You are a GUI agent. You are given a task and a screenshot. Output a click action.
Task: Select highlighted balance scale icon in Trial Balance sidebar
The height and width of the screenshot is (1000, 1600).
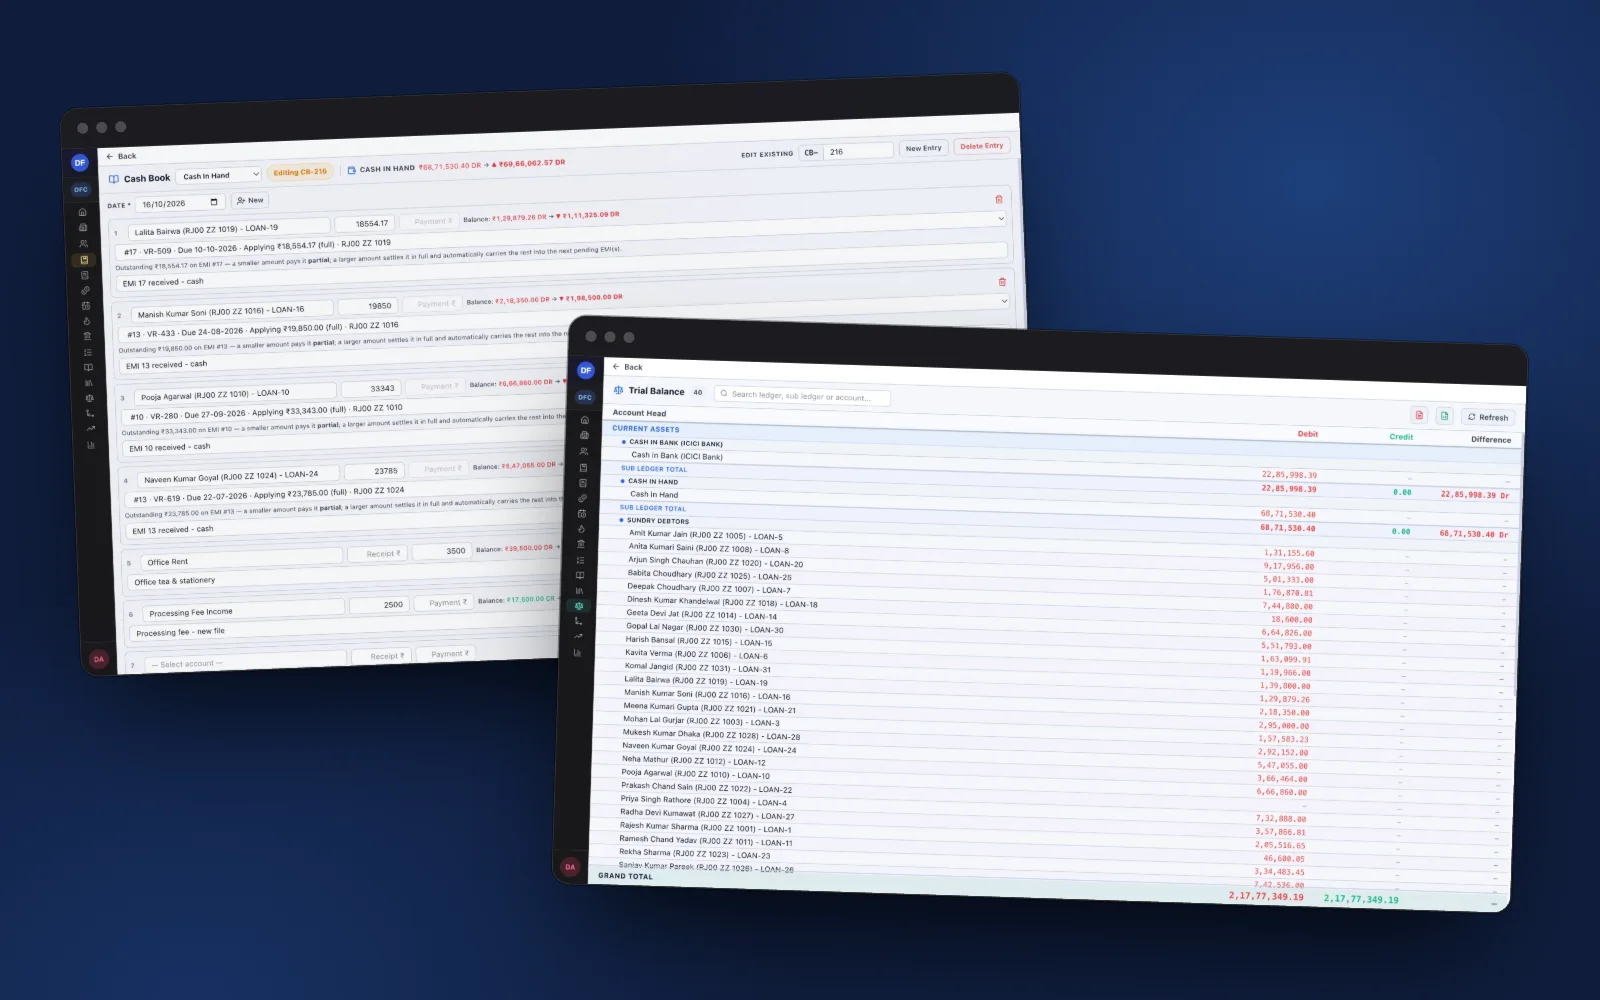click(579, 606)
